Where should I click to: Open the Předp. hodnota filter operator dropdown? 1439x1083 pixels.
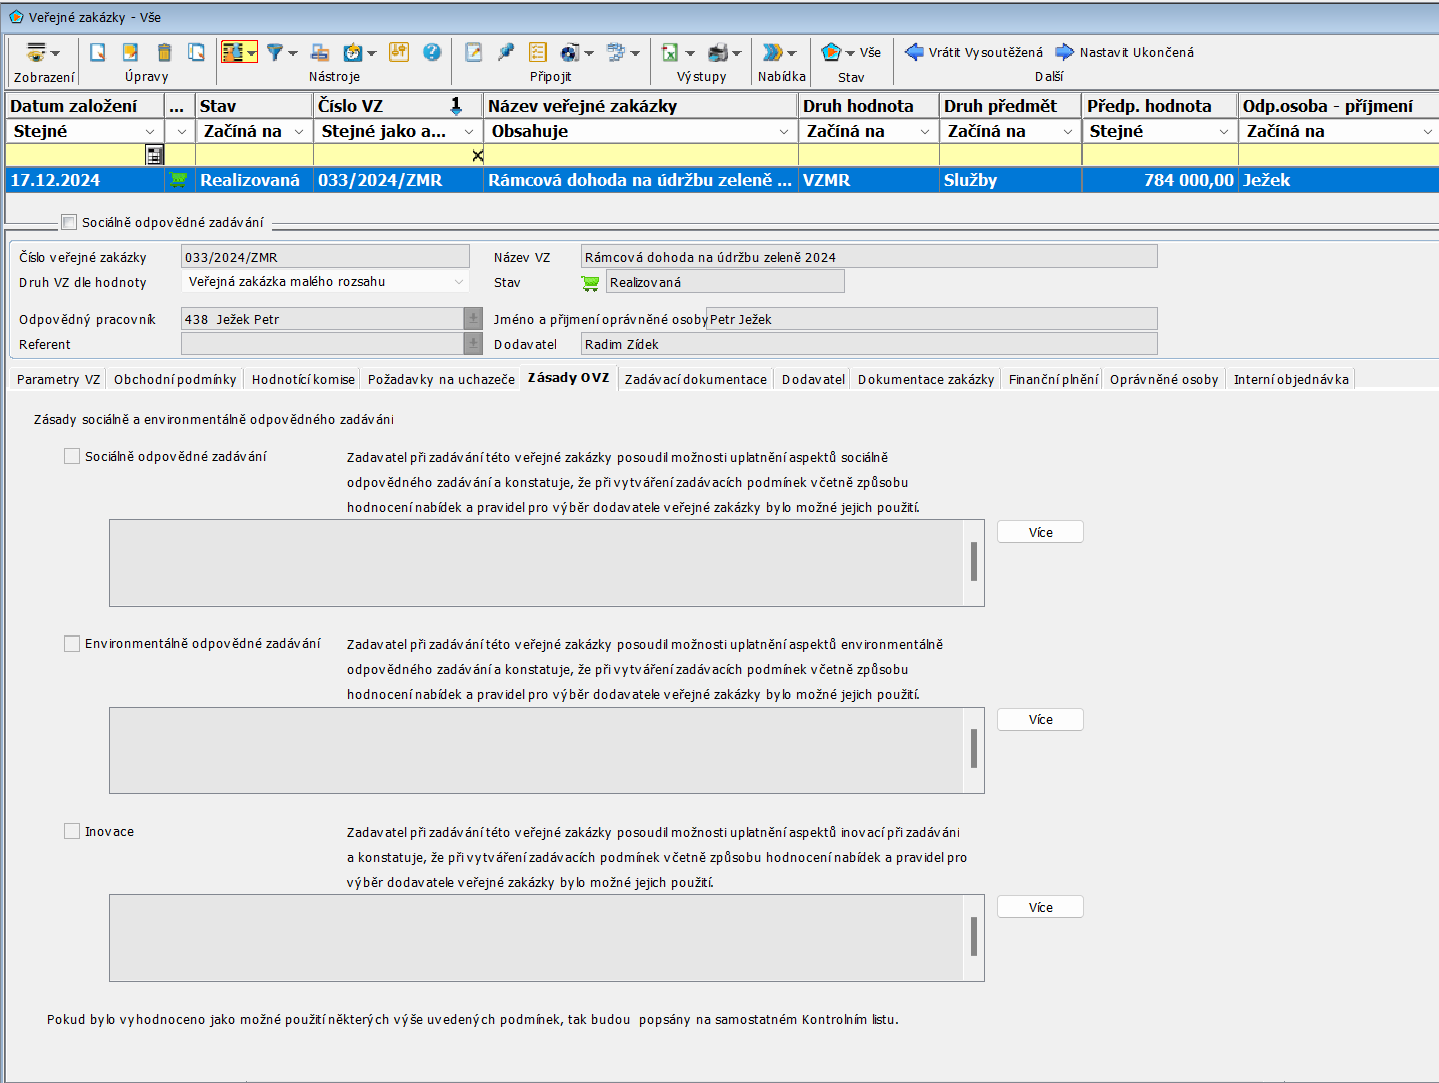point(1223,132)
